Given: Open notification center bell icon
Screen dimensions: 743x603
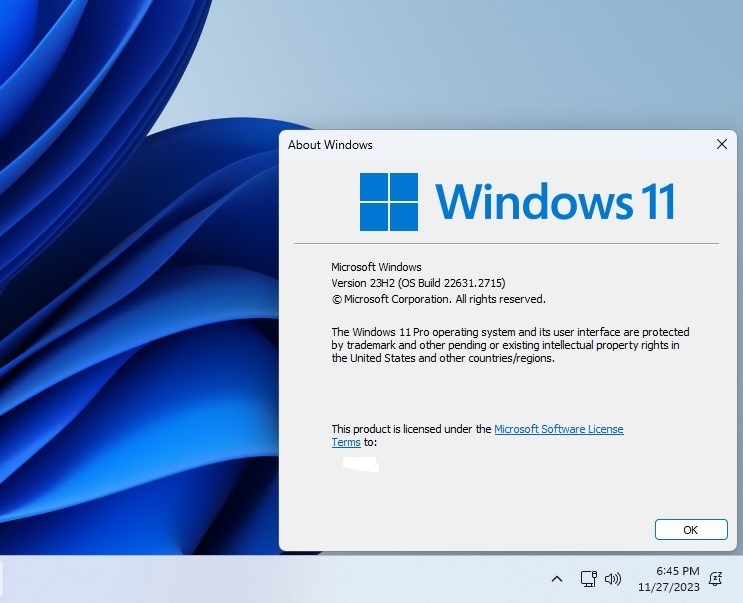Looking at the screenshot, I should (x=715, y=578).
